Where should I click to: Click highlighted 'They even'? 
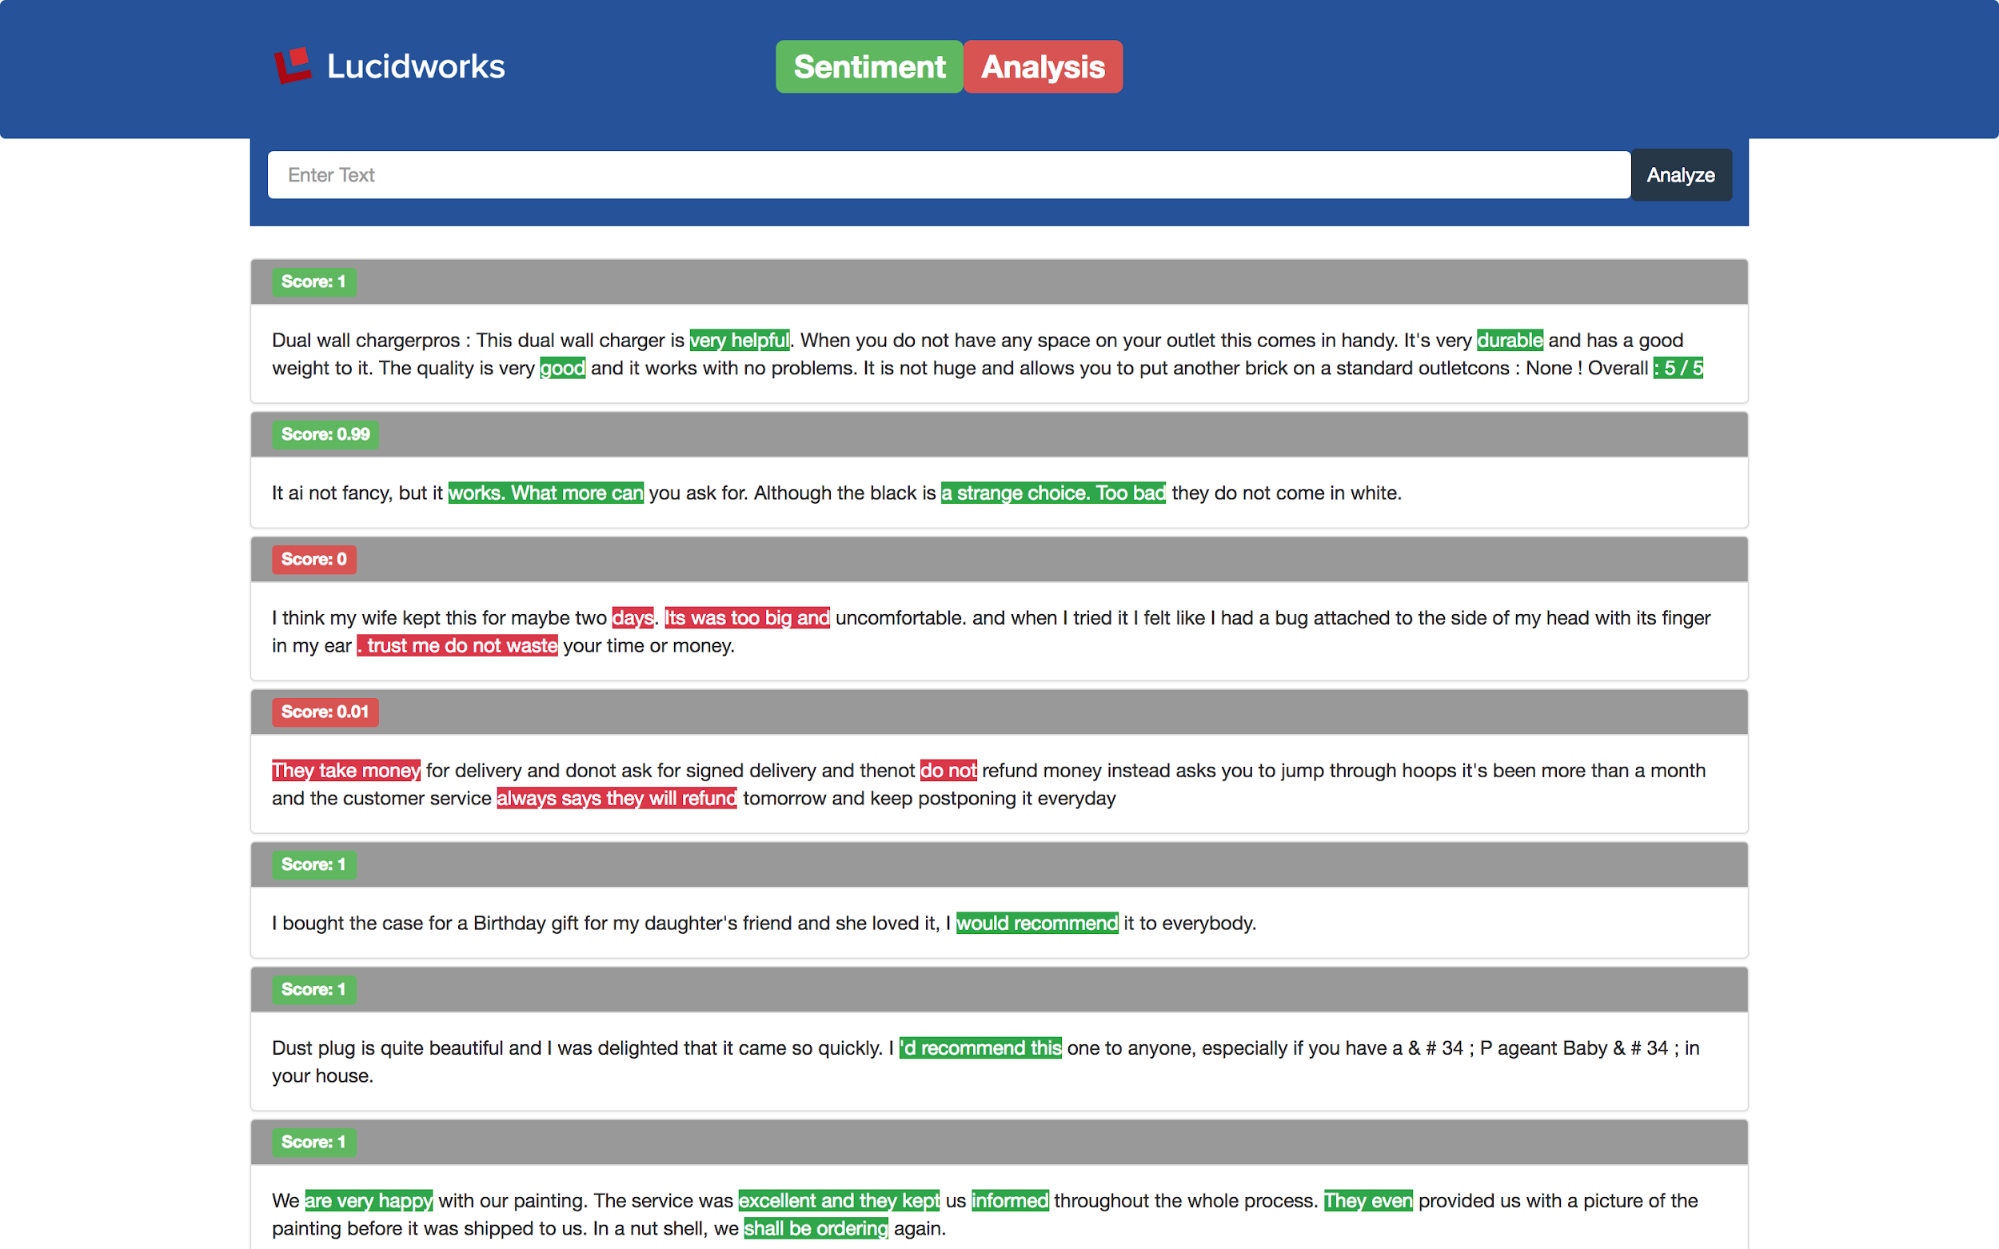1368,1201
